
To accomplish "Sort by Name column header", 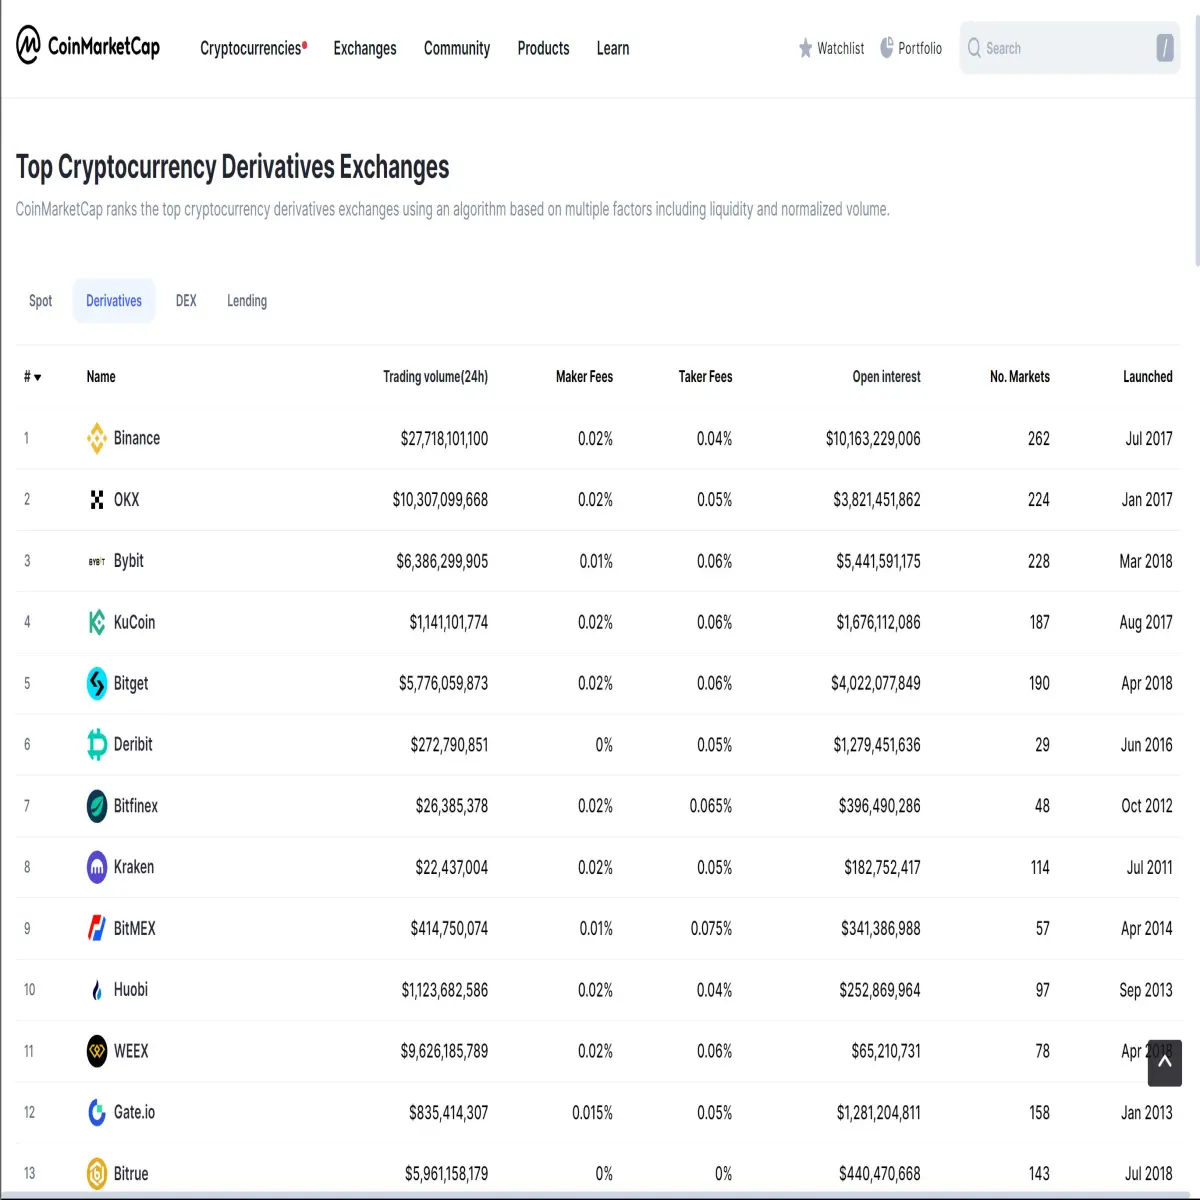I will tap(101, 377).
